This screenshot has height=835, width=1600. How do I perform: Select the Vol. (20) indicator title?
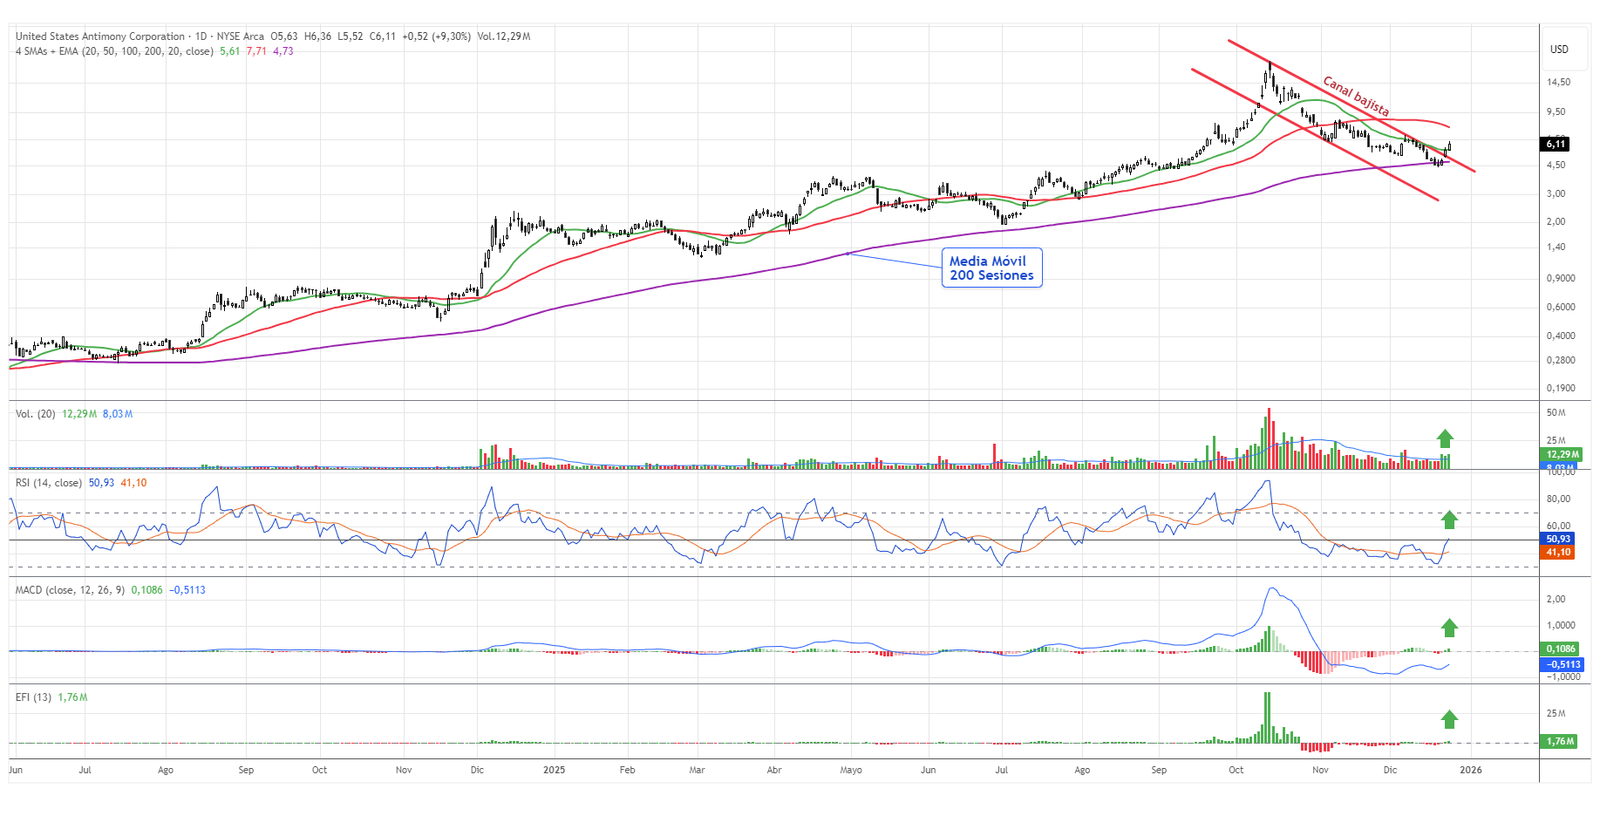click(x=35, y=413)
